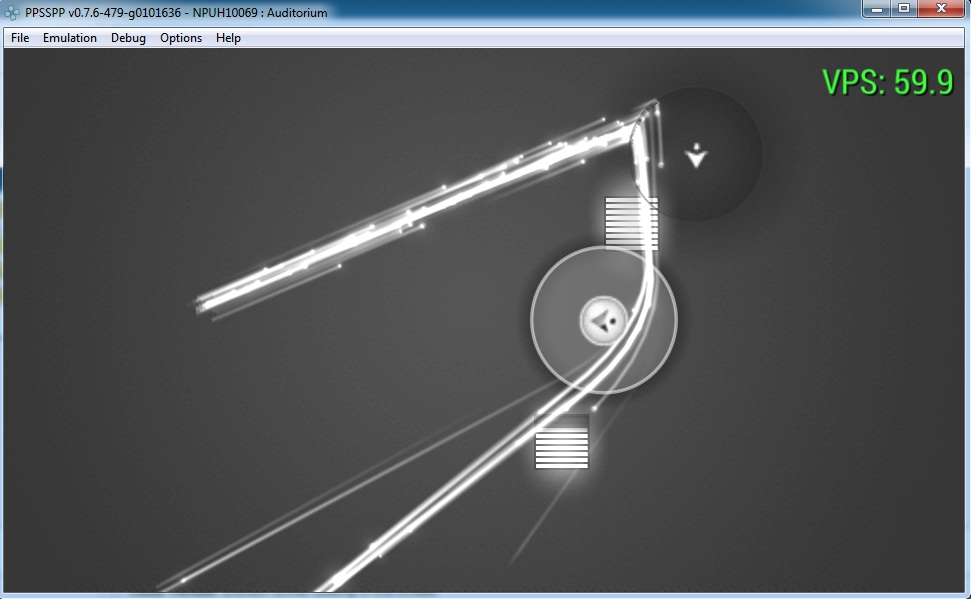971x599 pixels.
Task: Click the PPSSPP icon in the title bar
Action: [x=12, y=13]
